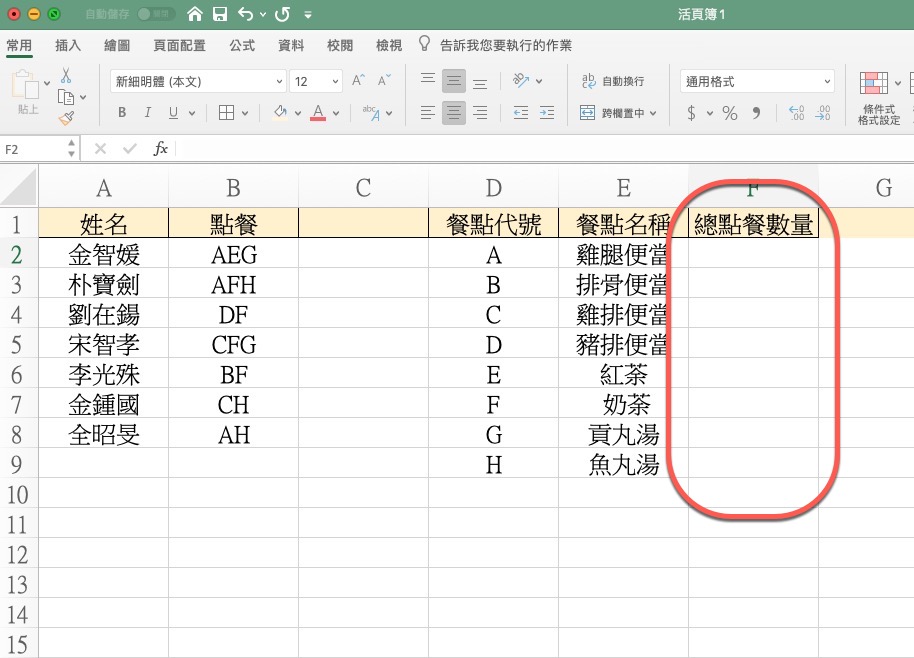914x658 pixels.
Task: Decrease font size with smaller A icon
Action: point(384,80)
